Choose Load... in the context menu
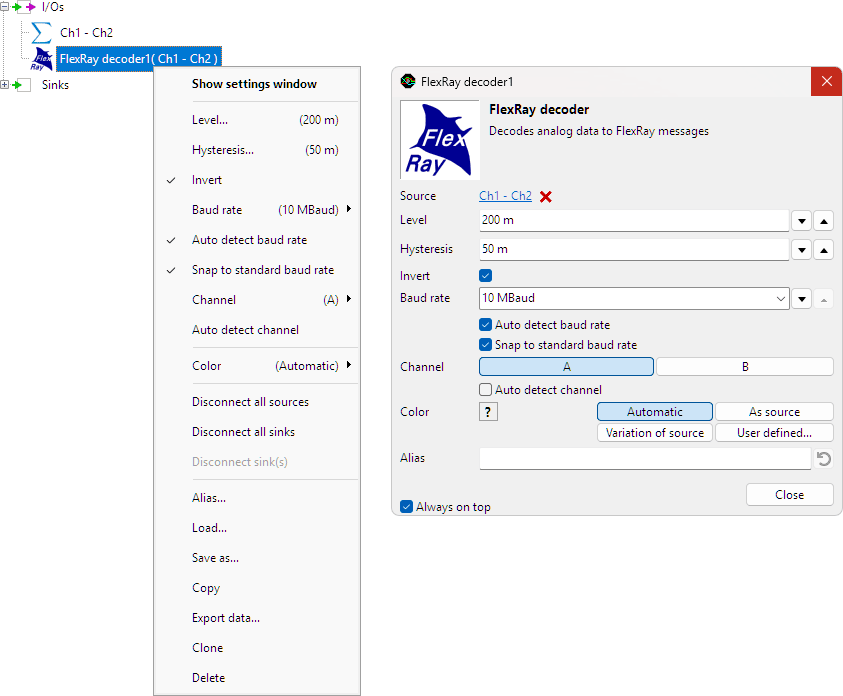This screenshot has width=843, height=696. 257,528
